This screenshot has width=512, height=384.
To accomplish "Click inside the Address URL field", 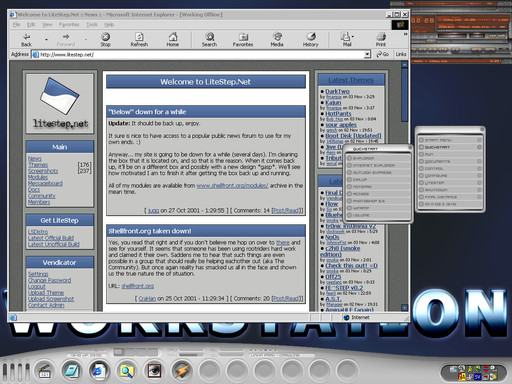I will (200, 54).
